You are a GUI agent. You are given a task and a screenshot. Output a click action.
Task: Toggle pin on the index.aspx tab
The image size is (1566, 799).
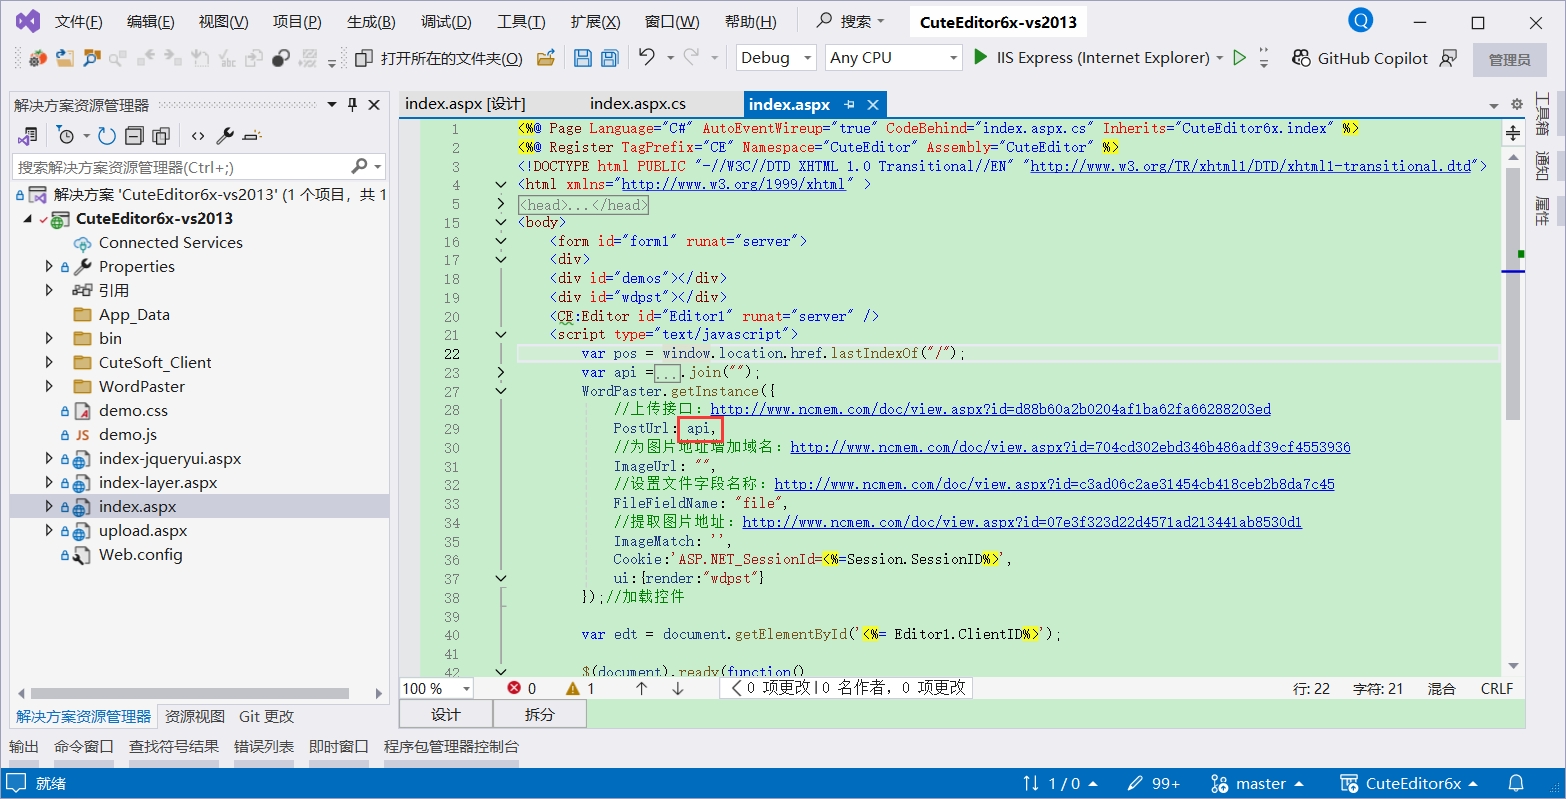pos(849,104)
